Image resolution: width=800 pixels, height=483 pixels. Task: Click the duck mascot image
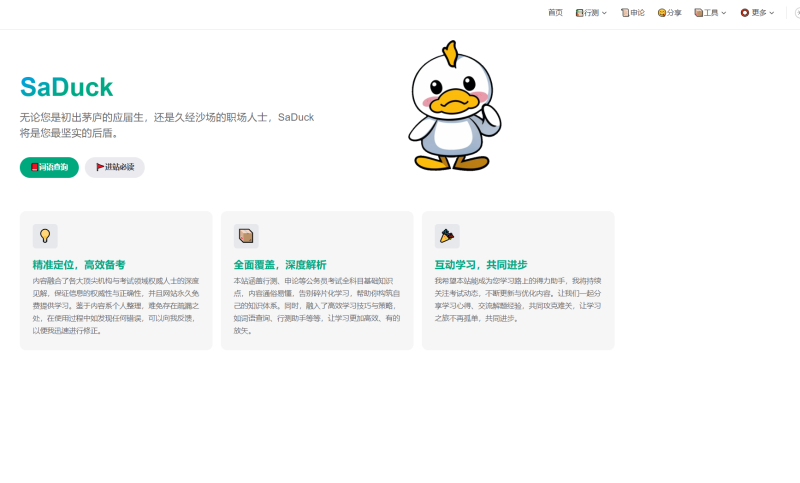pos(455,106)
